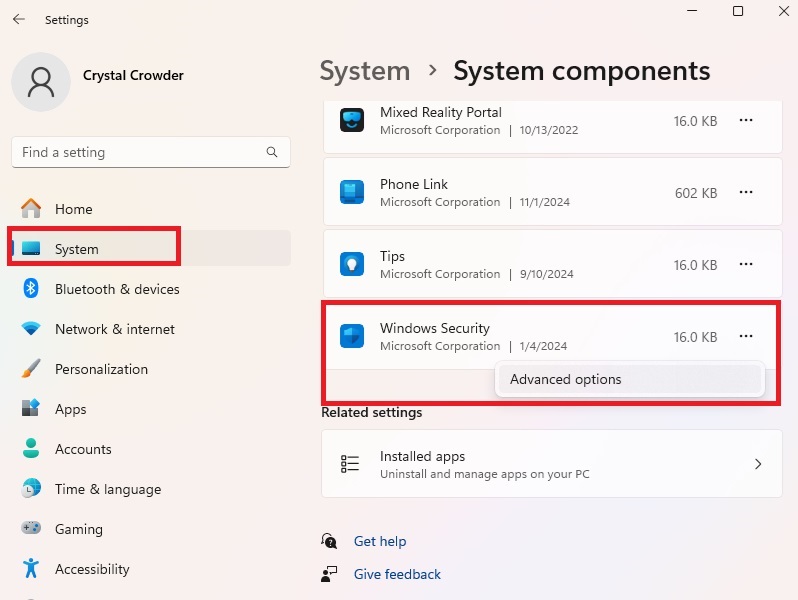
Task: Select the Phone Link name text
Action: [x=414, y=184]
